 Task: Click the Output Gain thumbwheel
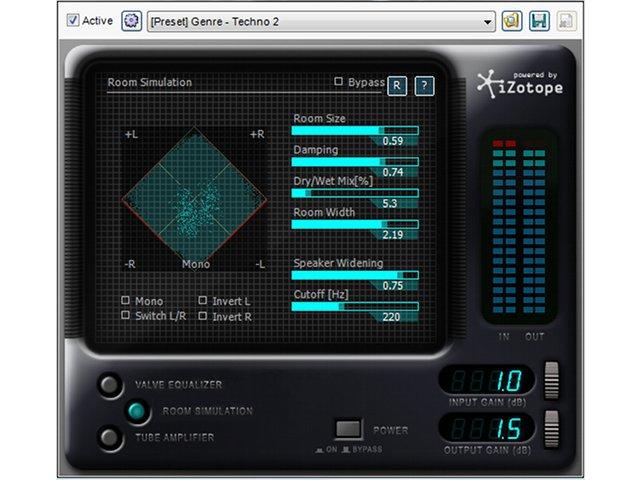[551, 429]
